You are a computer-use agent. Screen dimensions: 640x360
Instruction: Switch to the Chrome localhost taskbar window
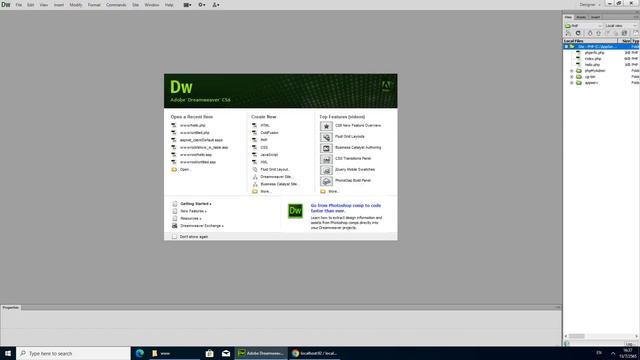point(315,353)
